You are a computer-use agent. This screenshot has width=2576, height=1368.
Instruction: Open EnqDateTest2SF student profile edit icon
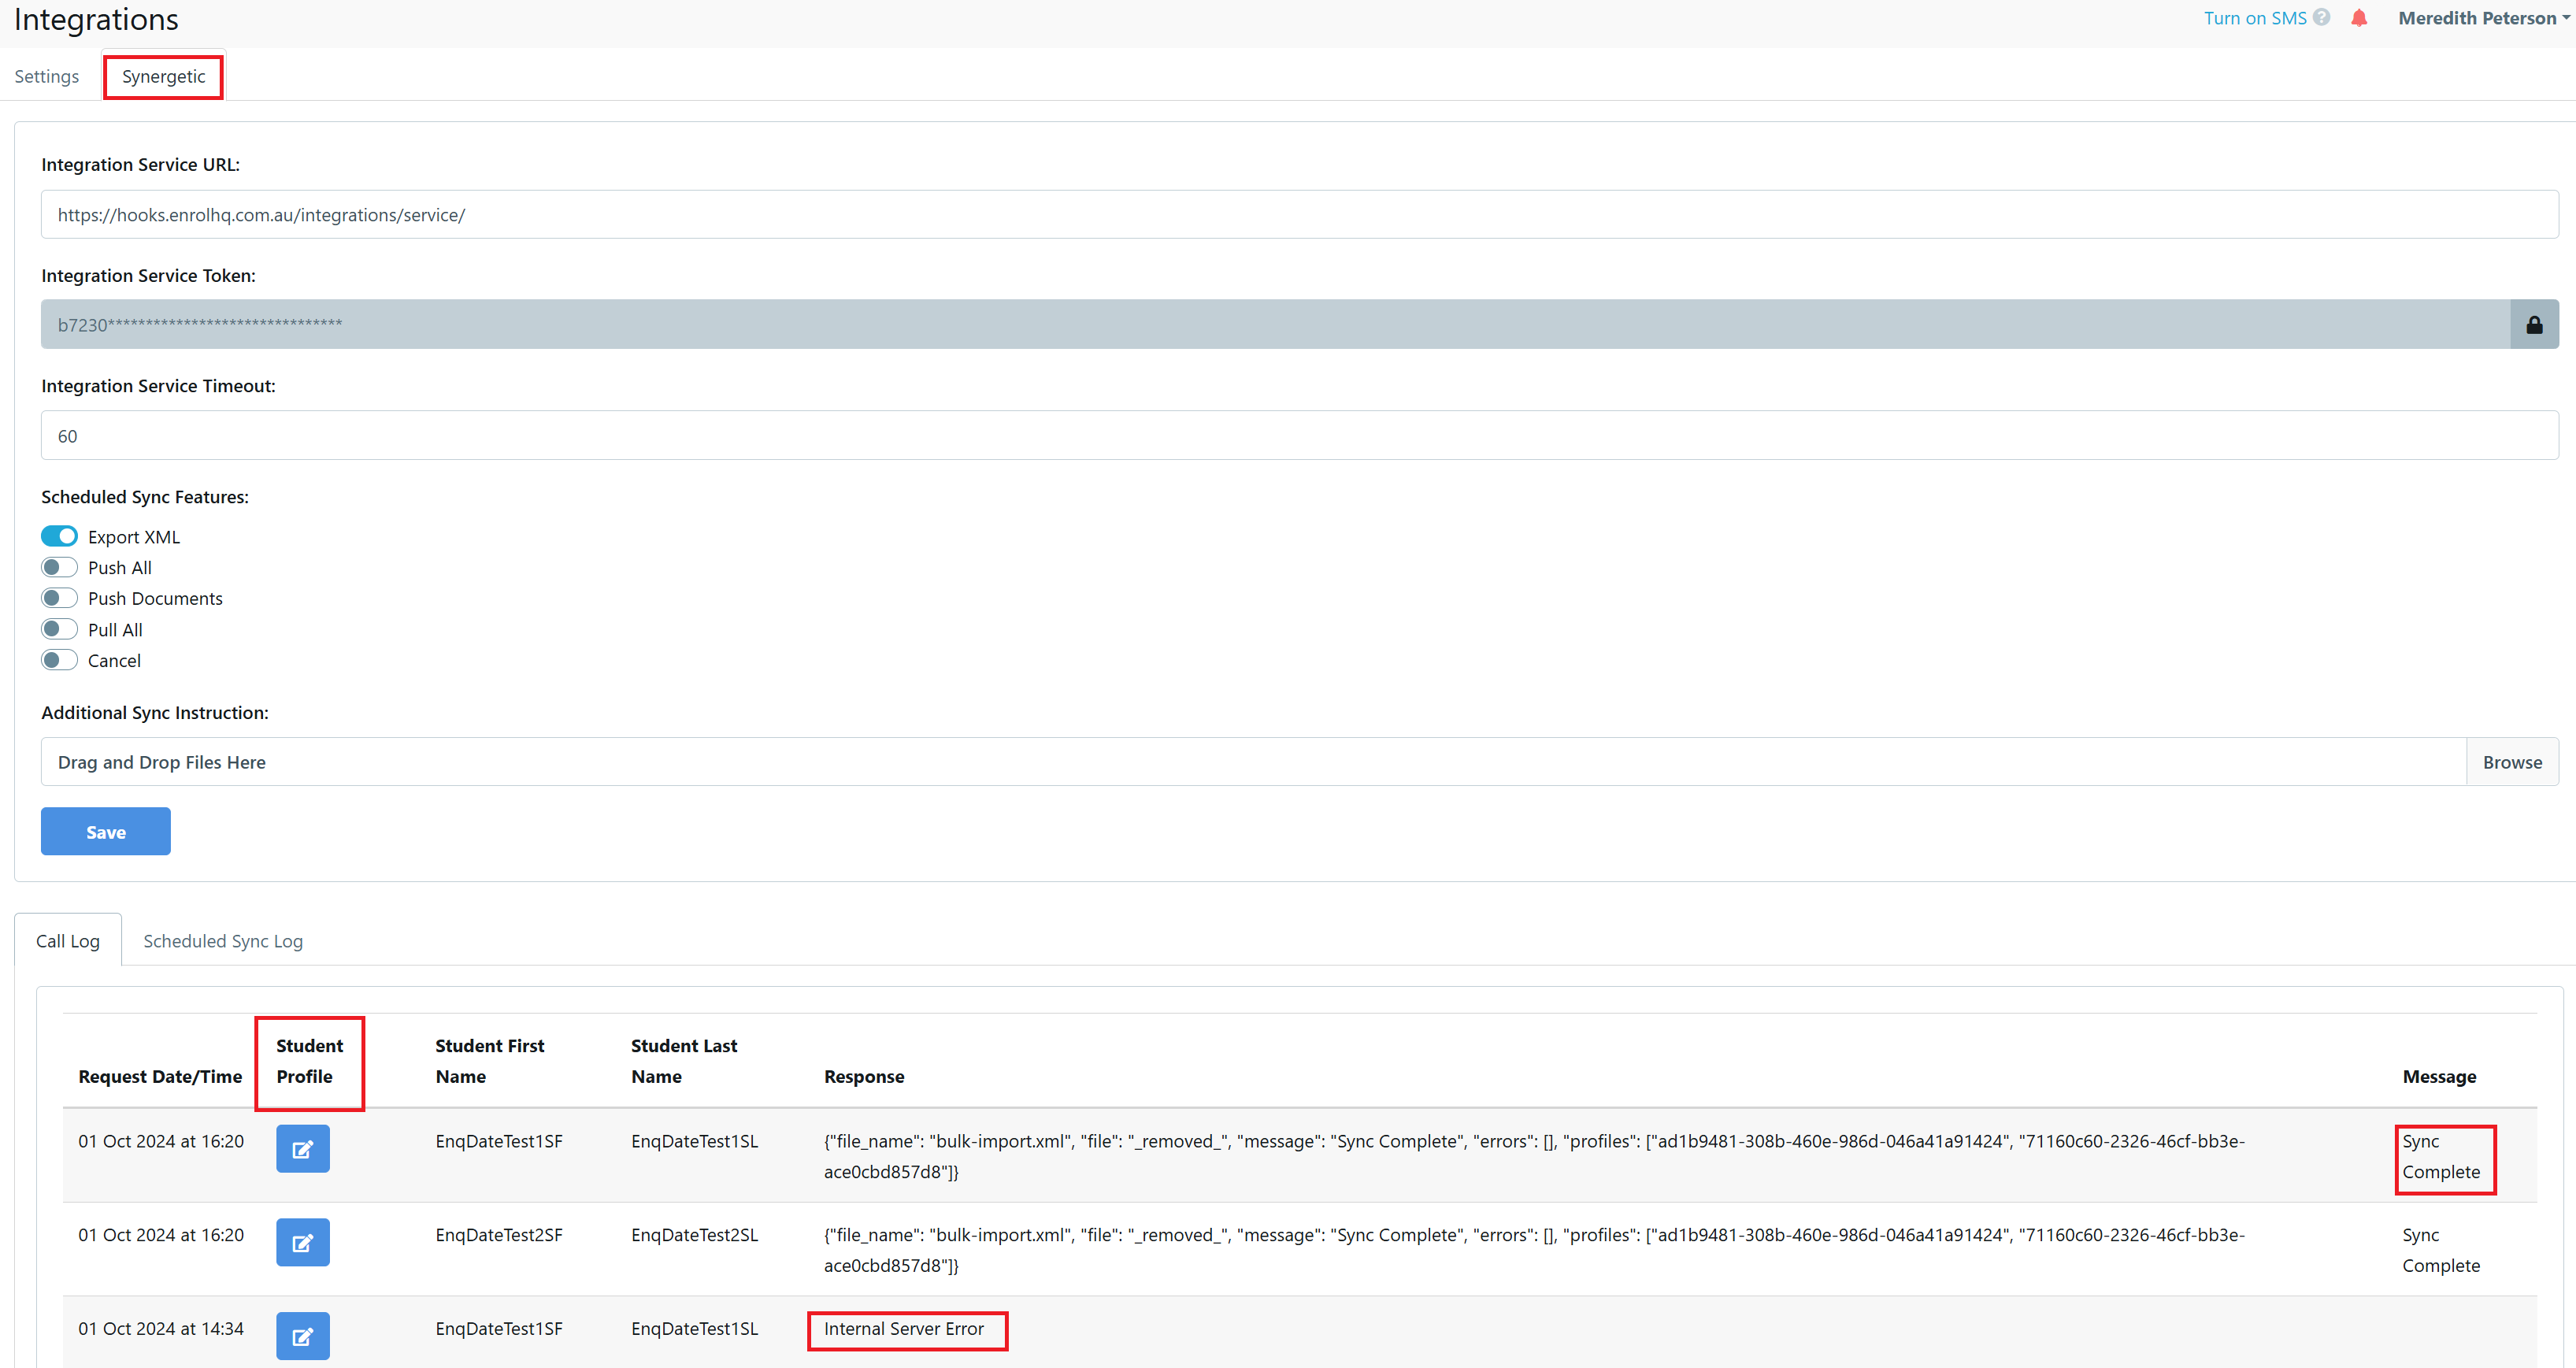(x=302, y=1242)
